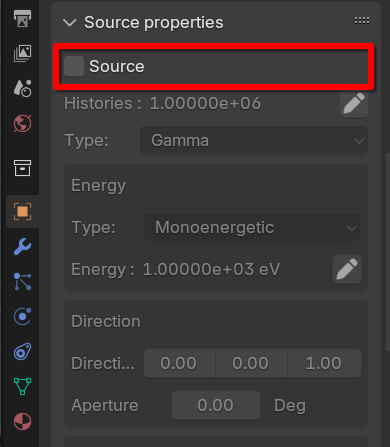Screen dimensions: 390x447
Task: Open the energy Type Monoenergetic dropdown
Action: click(x=252, y=227)
